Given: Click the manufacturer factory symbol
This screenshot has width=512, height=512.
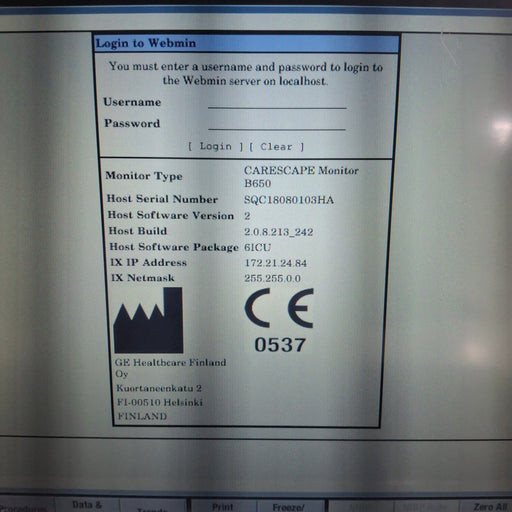Looking at the screenshot, I should tap(148, 320).
